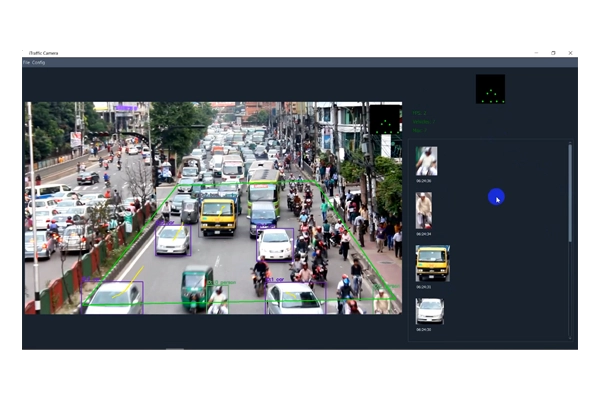600x400 pixels.
Task: Select the white car detection thumbnail
Action: click(x=429, y=310)
